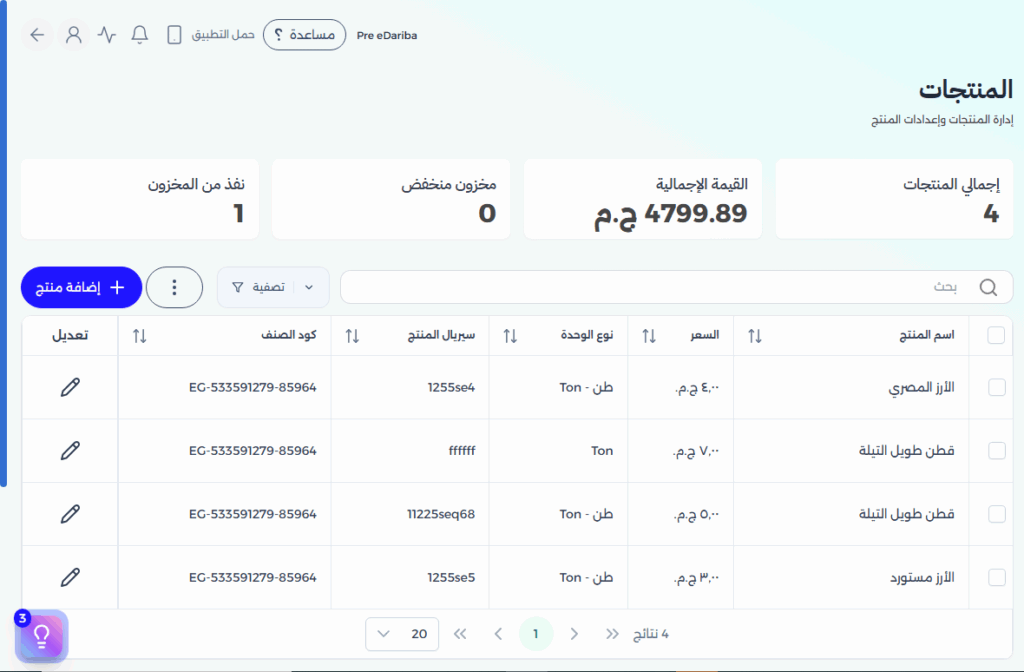Click the edit pencil for الأرز المصري row
This screenshot has height=672, width=1024.
[x=69, y=387]
